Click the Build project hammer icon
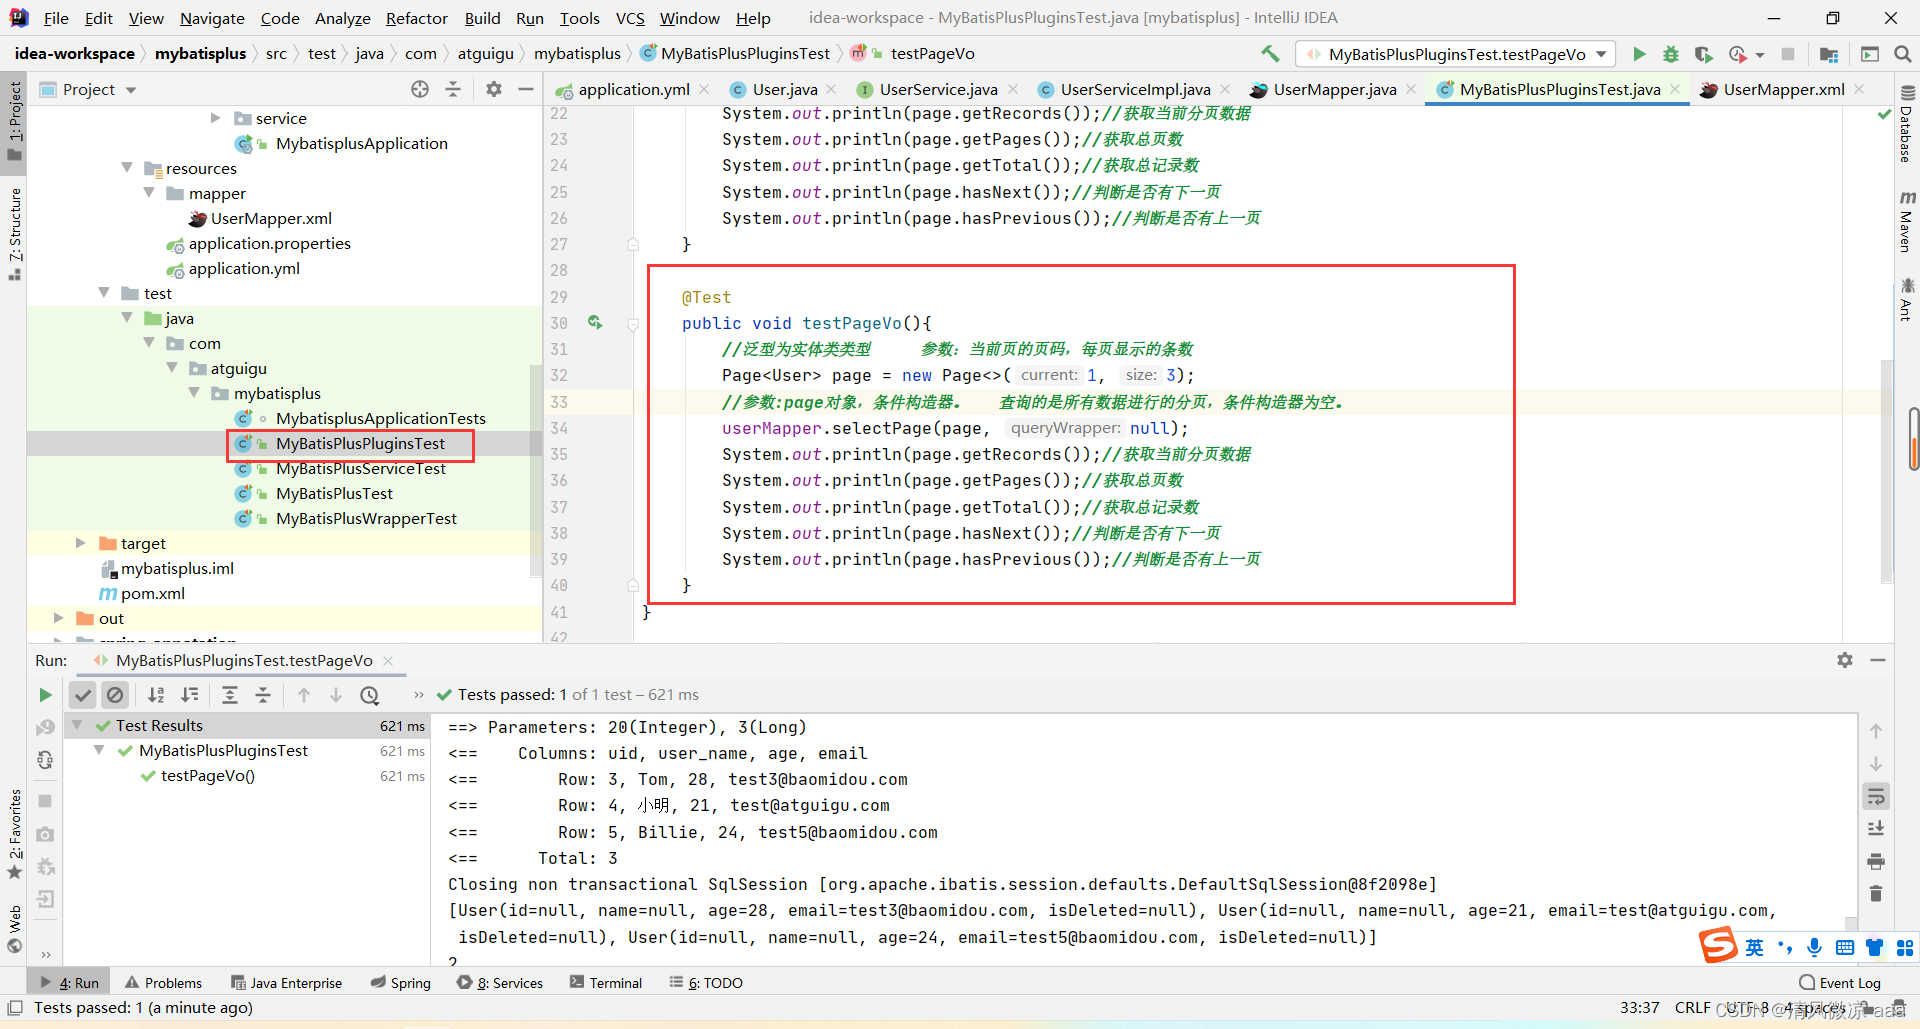This screenshot has height=1029, width=1920. pyautogui.click(x=1270, y=54)
